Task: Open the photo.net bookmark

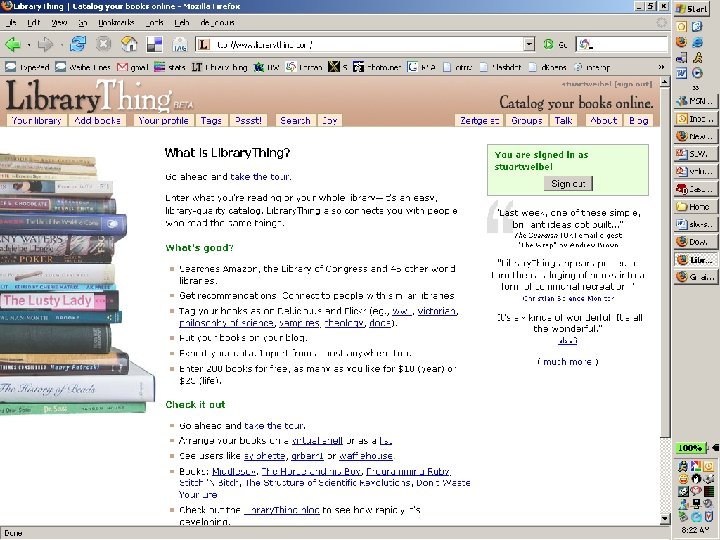Action: (x=377, y=67)
